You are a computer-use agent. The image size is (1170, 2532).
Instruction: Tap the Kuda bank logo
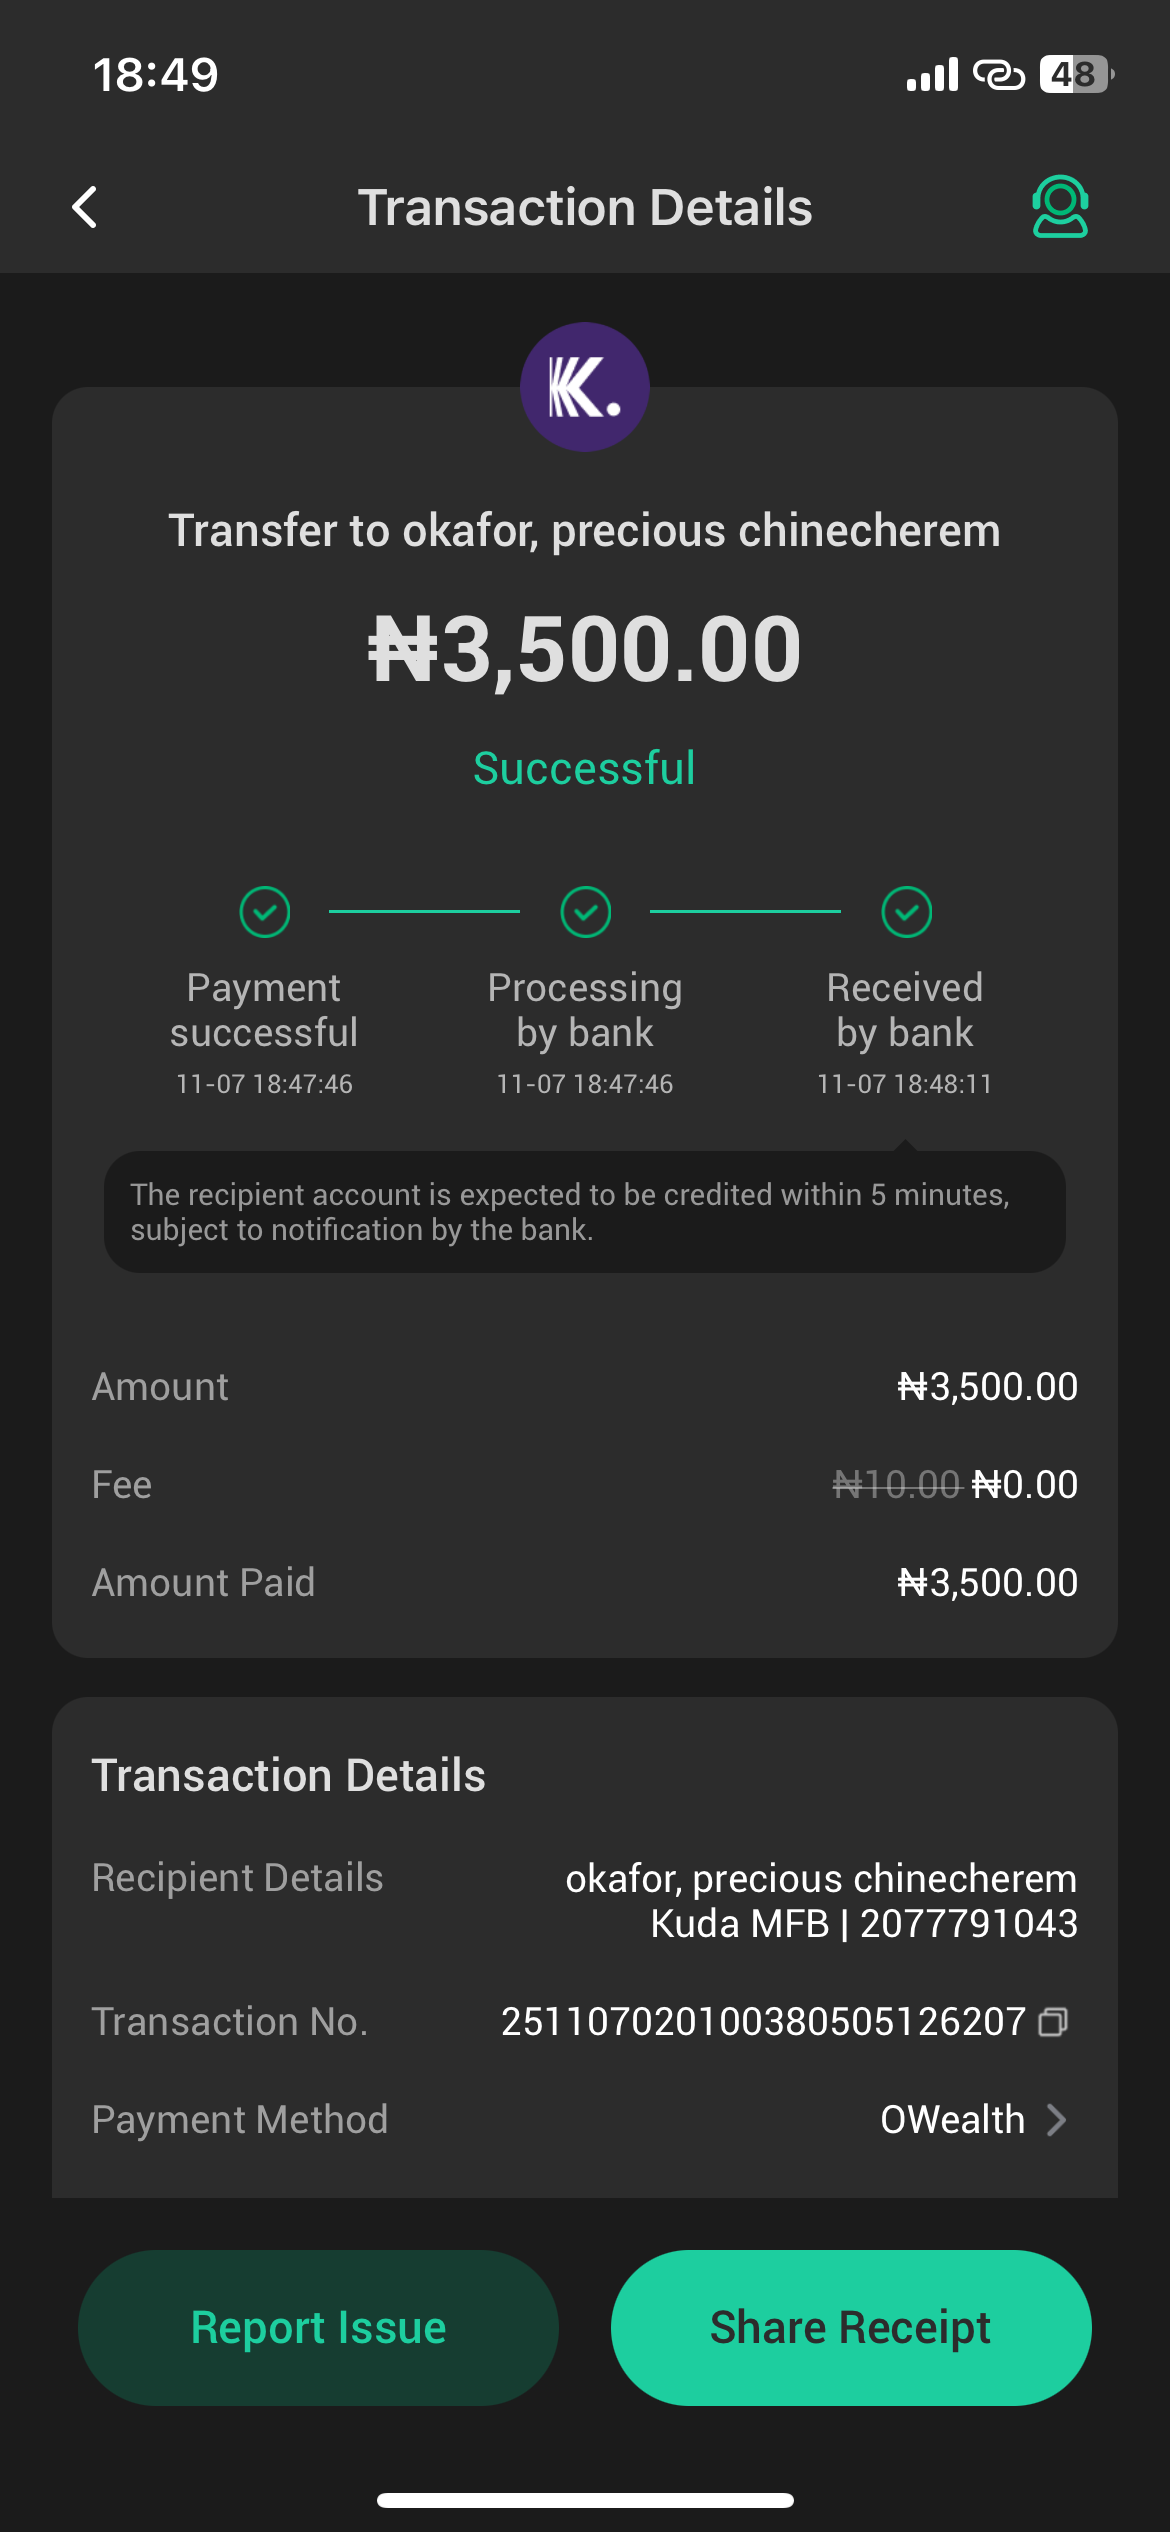585,387
